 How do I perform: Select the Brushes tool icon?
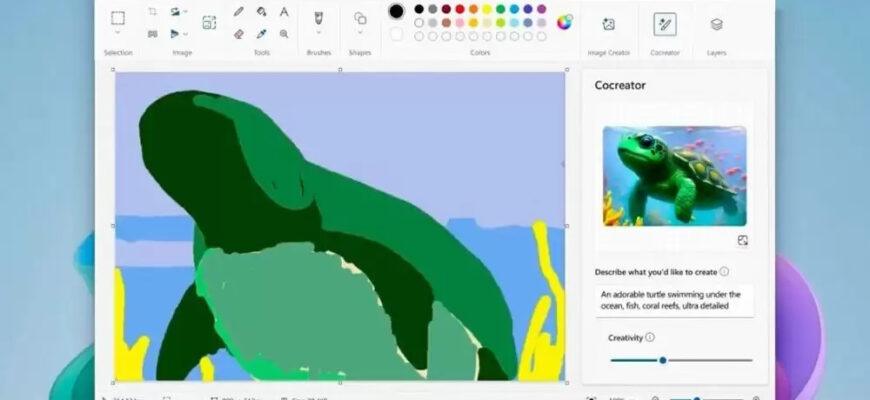318,18
